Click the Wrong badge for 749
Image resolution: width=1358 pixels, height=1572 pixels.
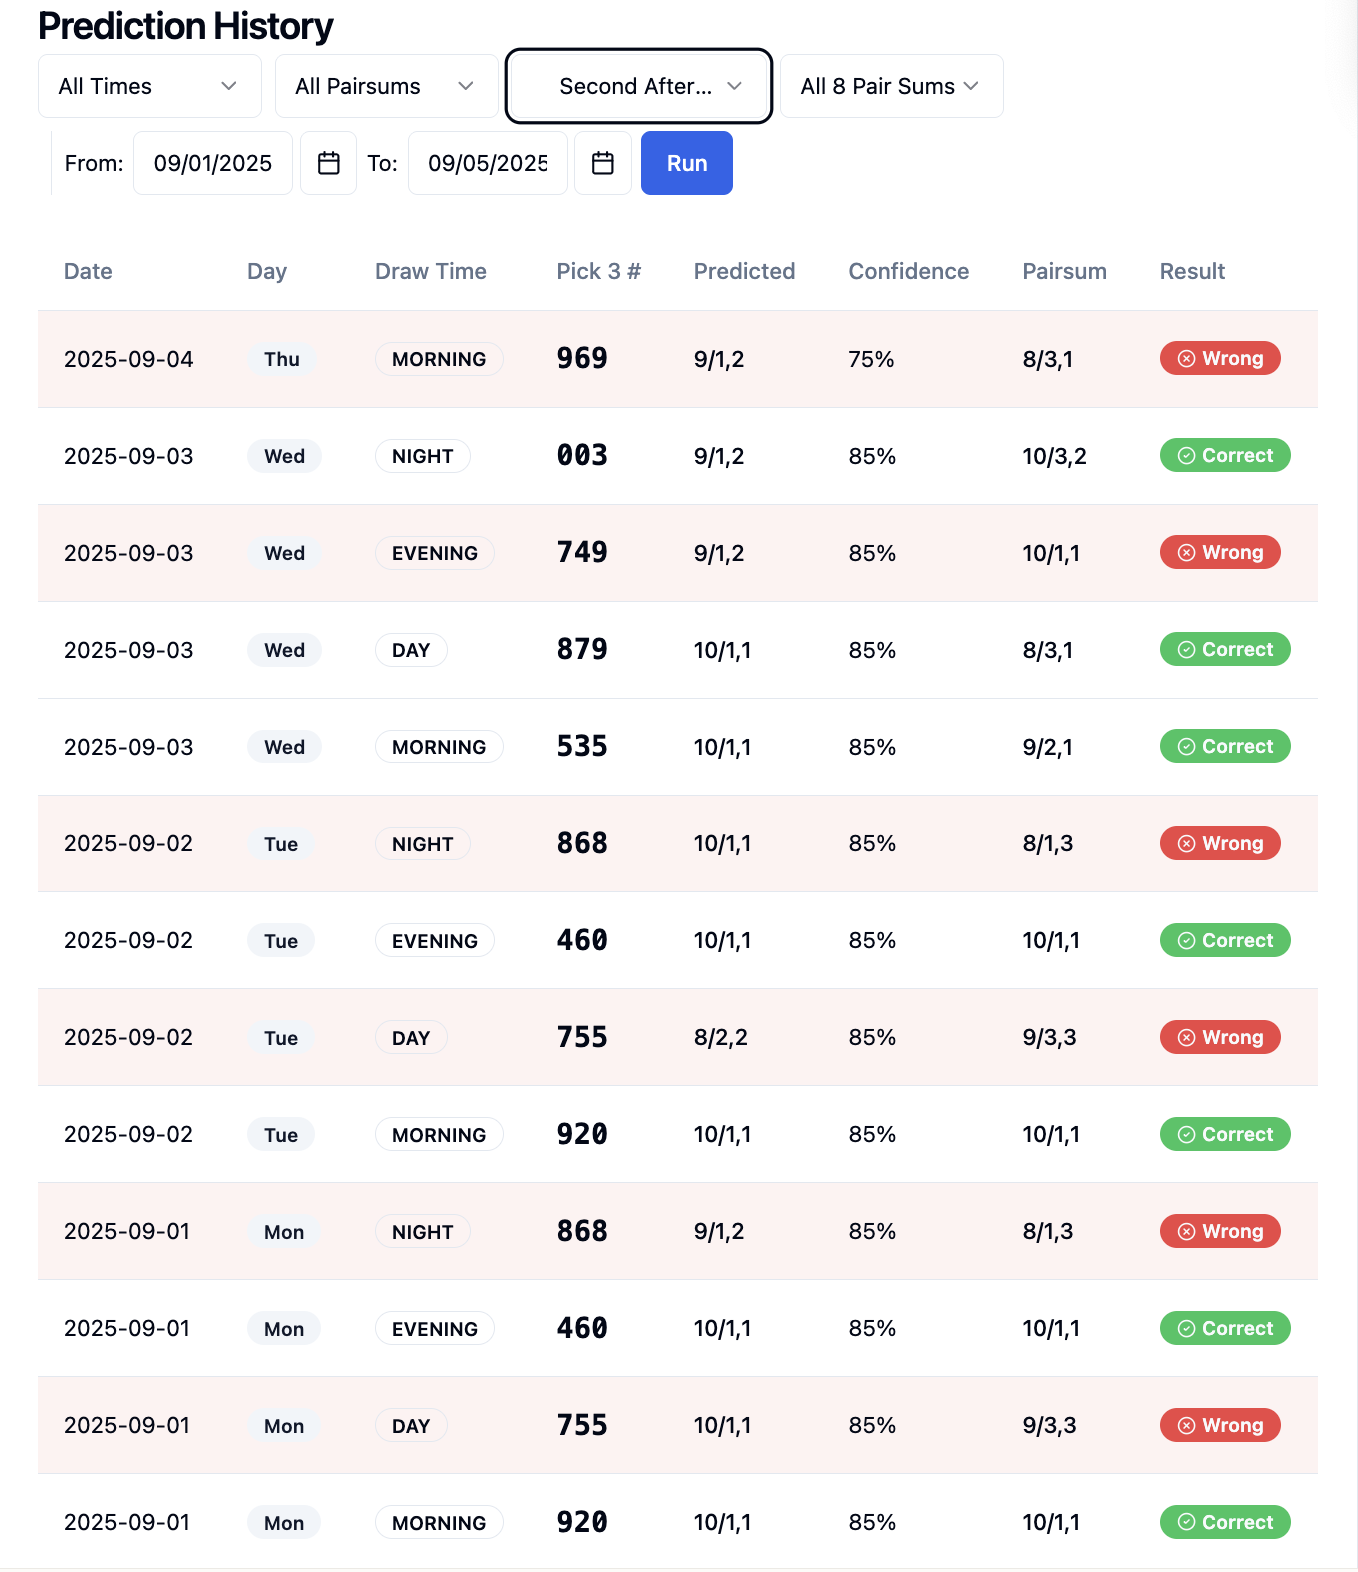1220,553
